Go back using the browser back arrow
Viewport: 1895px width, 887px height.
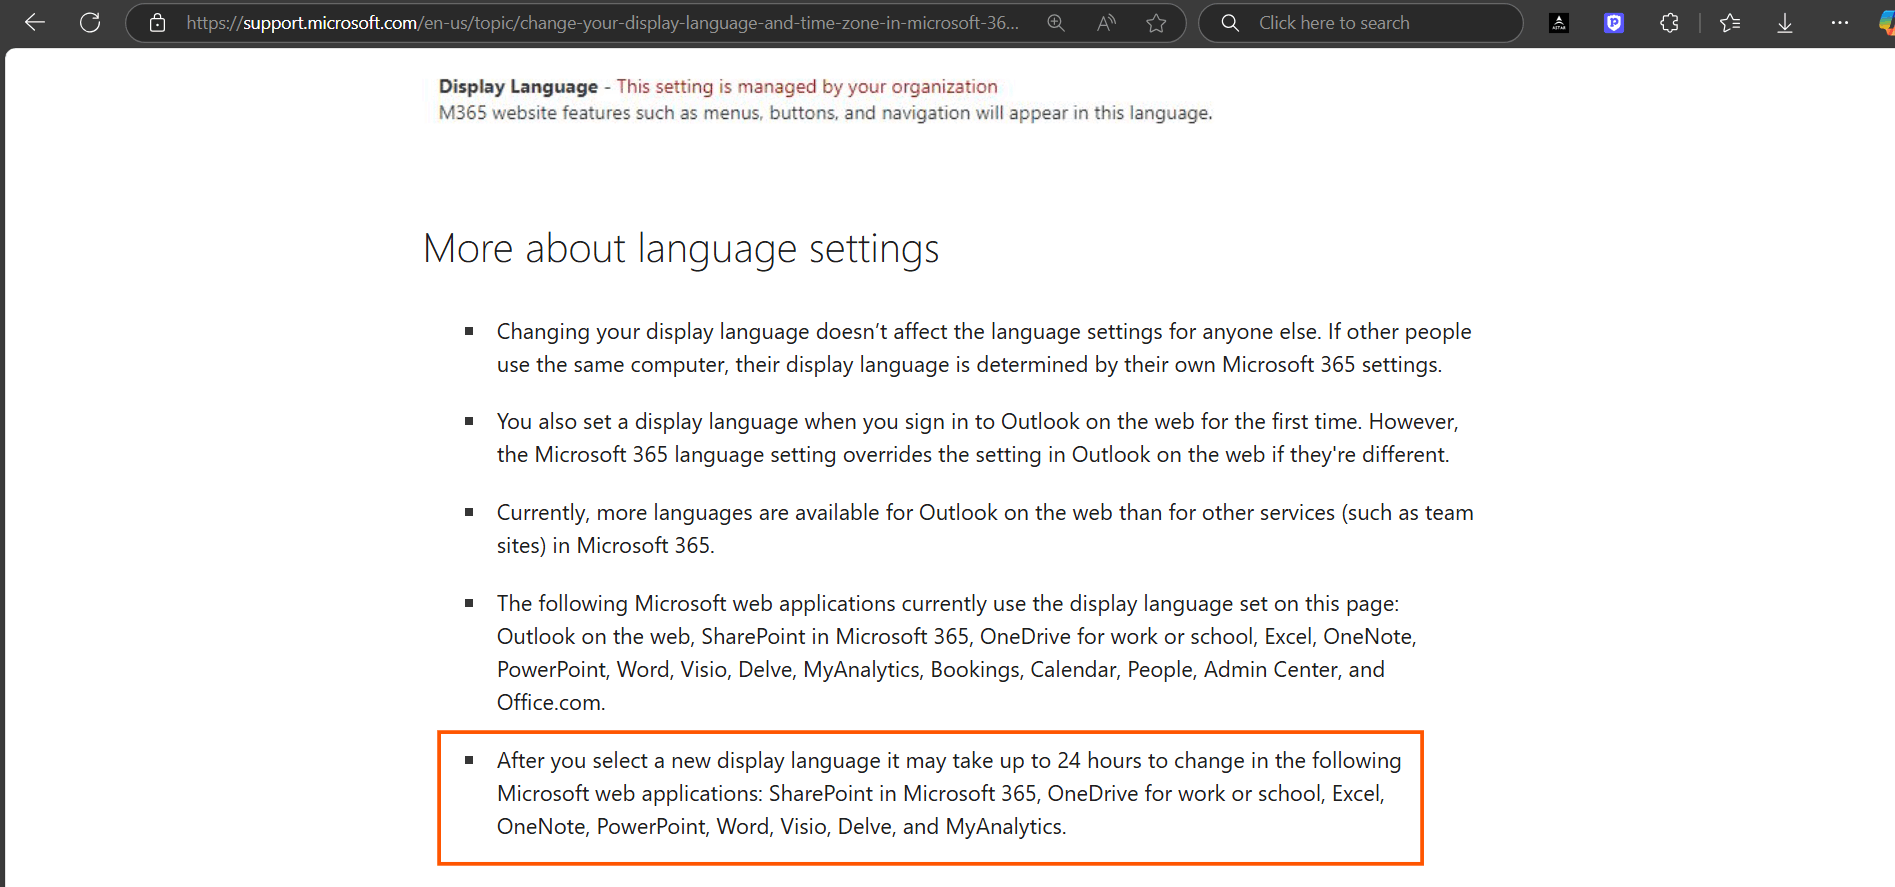tap(35, 22)
